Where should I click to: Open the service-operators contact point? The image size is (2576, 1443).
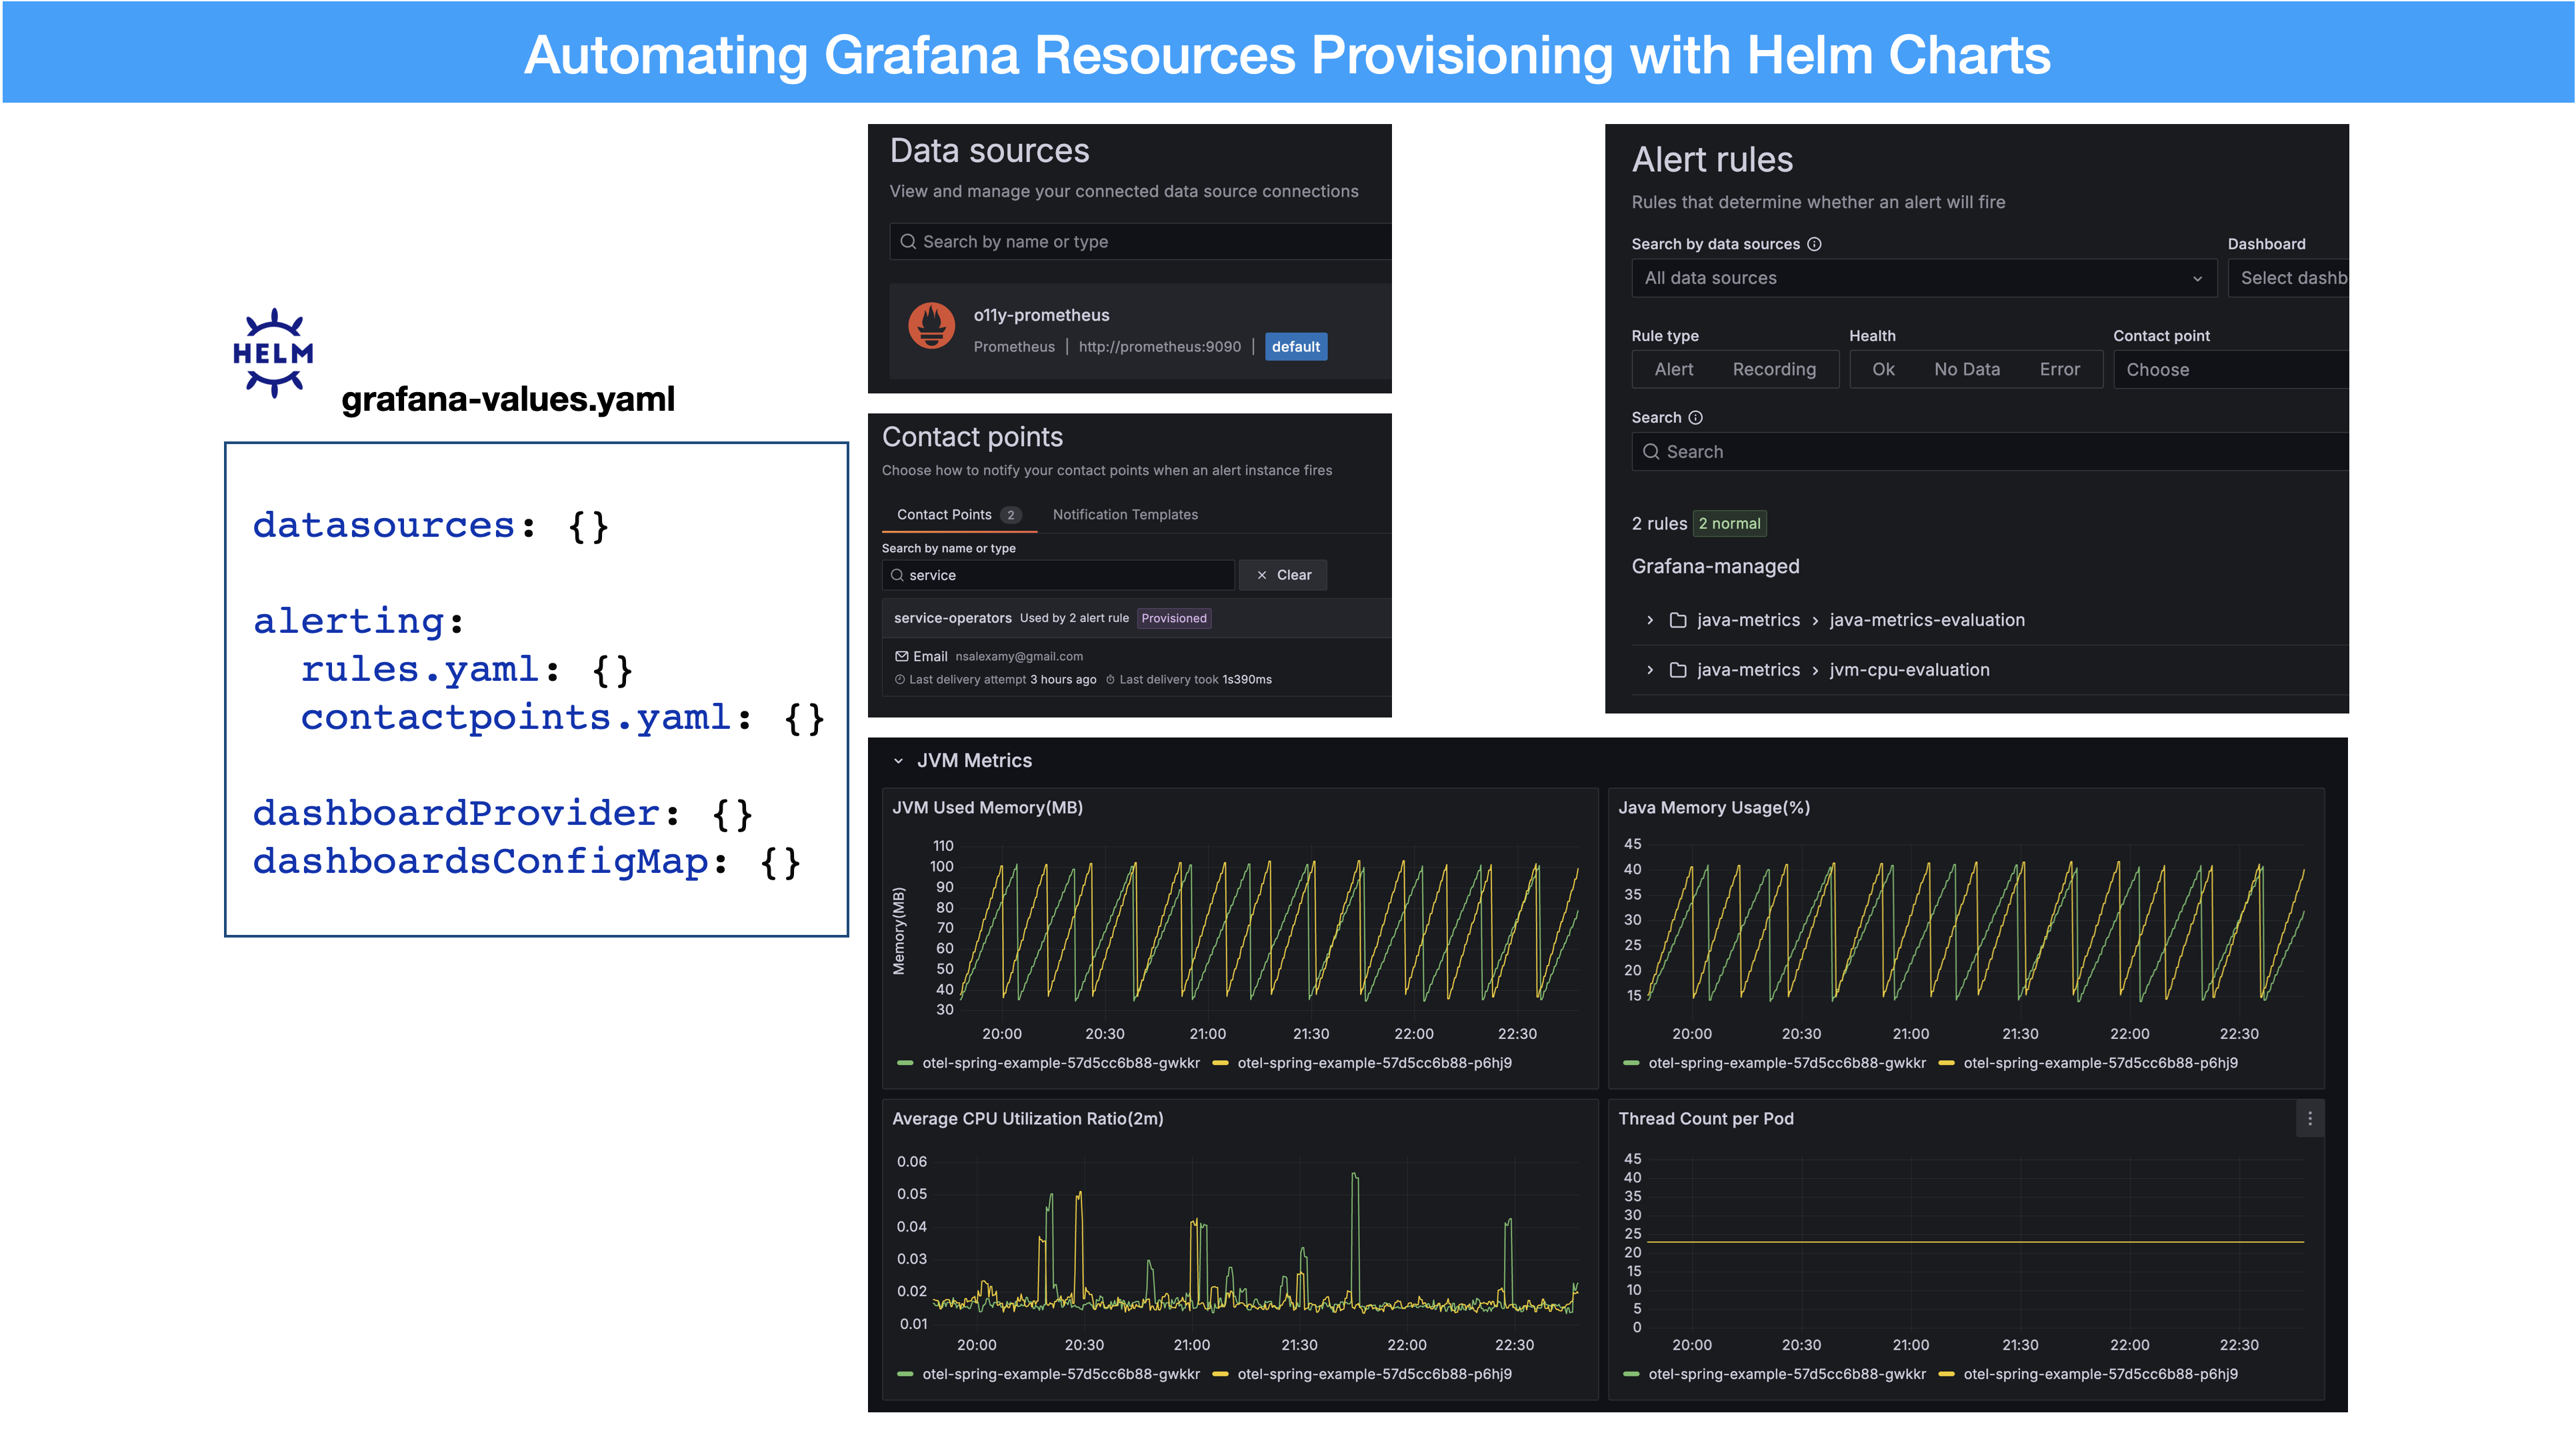(x=952, y=618)
